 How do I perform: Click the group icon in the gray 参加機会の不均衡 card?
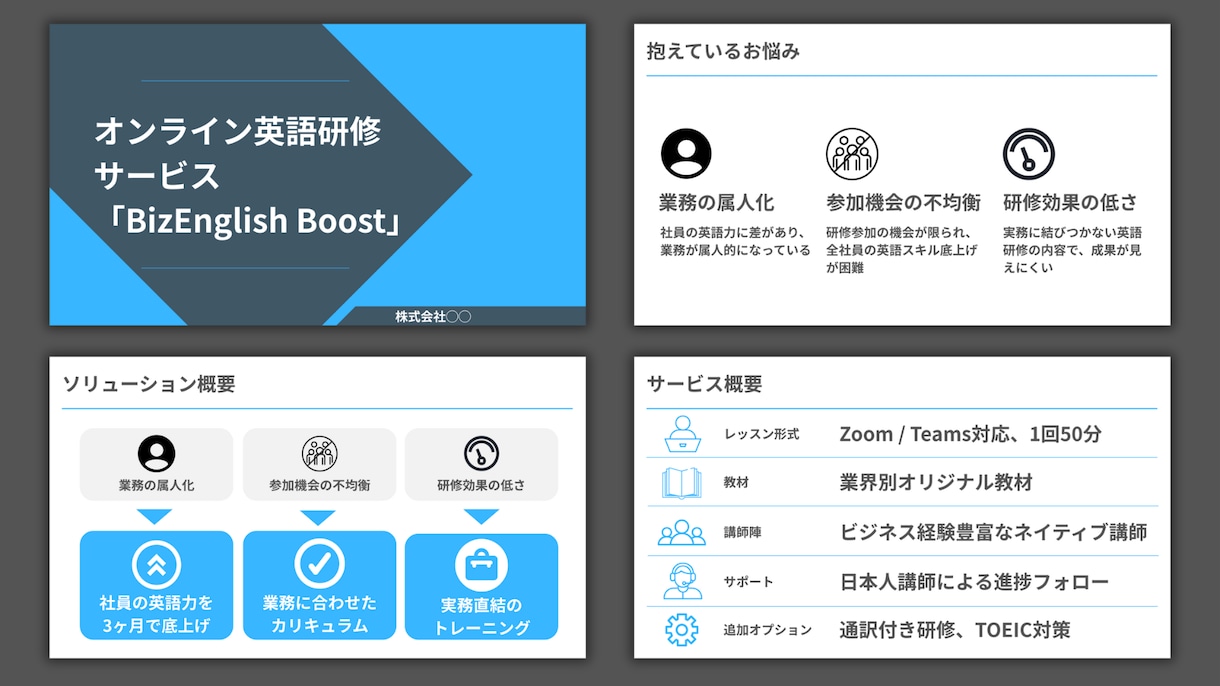319,454
